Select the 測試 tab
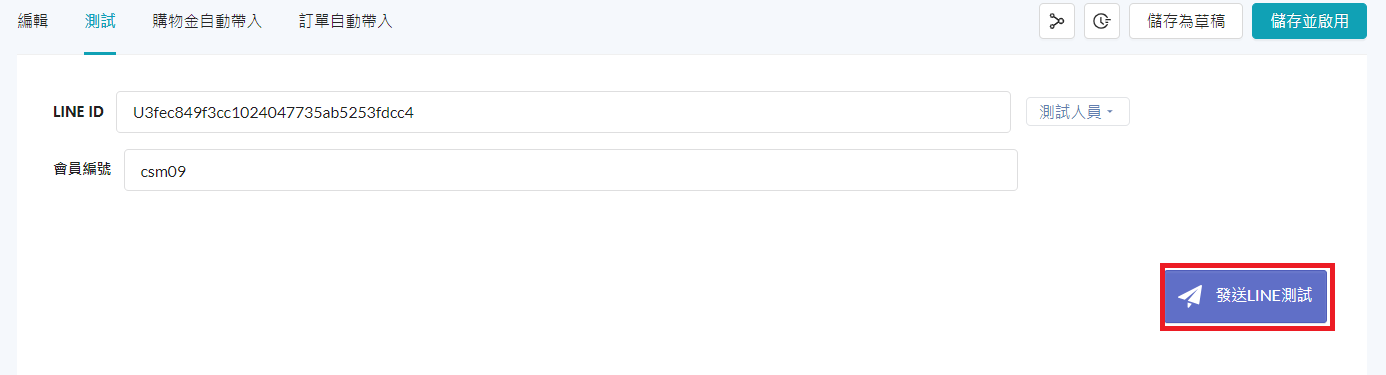Image resolution: width=1386 pixels, height=375 pixels. point(100,21)
